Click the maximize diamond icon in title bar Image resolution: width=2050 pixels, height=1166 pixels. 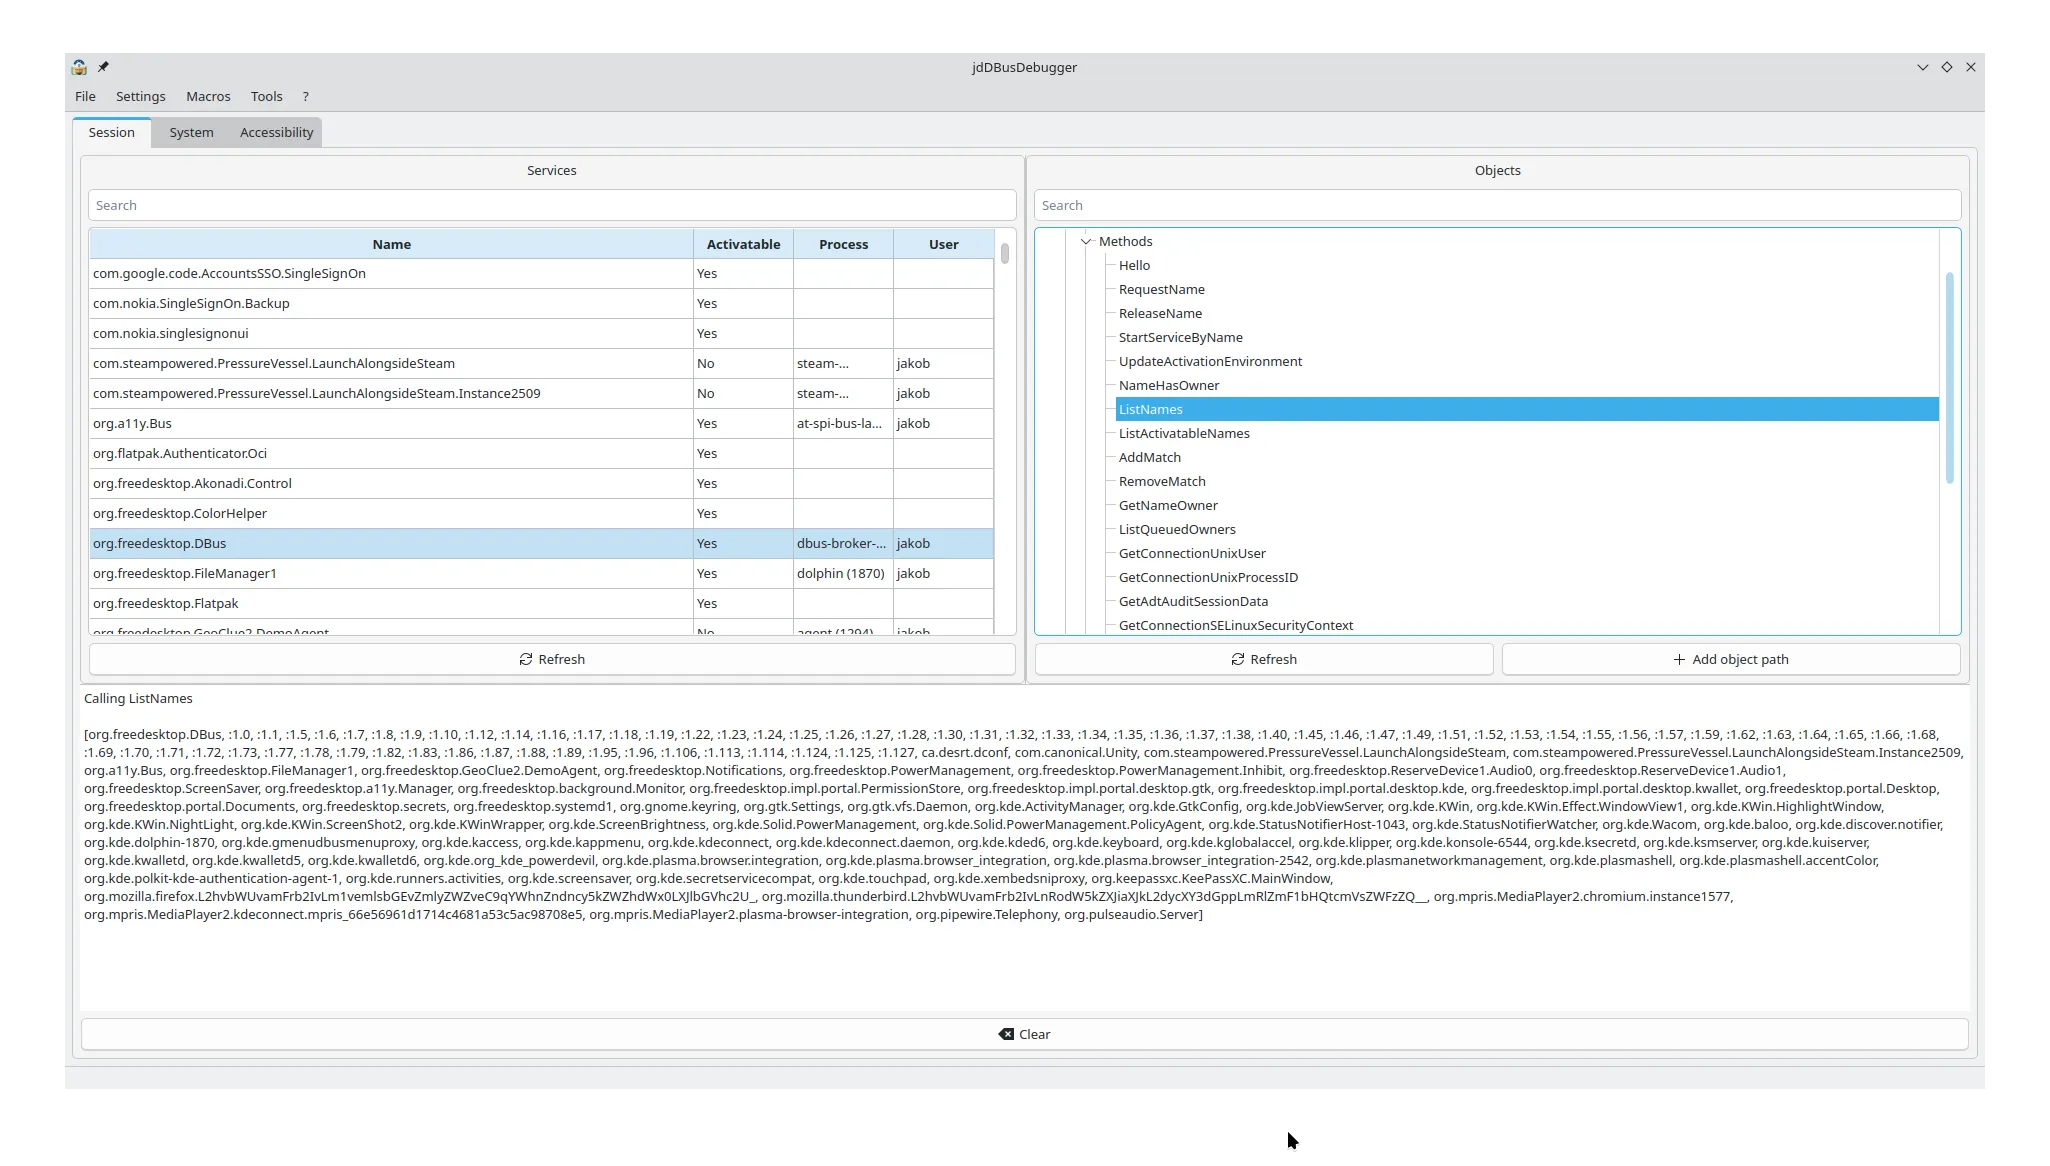tap(1947, 67)
